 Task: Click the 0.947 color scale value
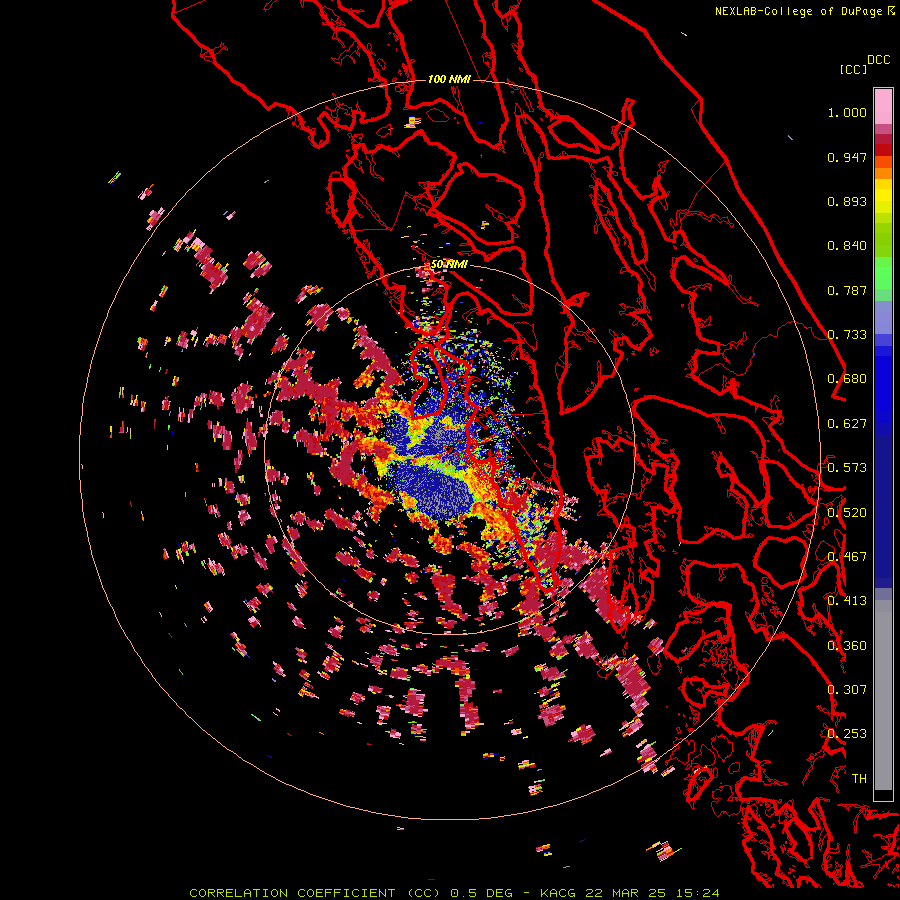click(847, 157)
